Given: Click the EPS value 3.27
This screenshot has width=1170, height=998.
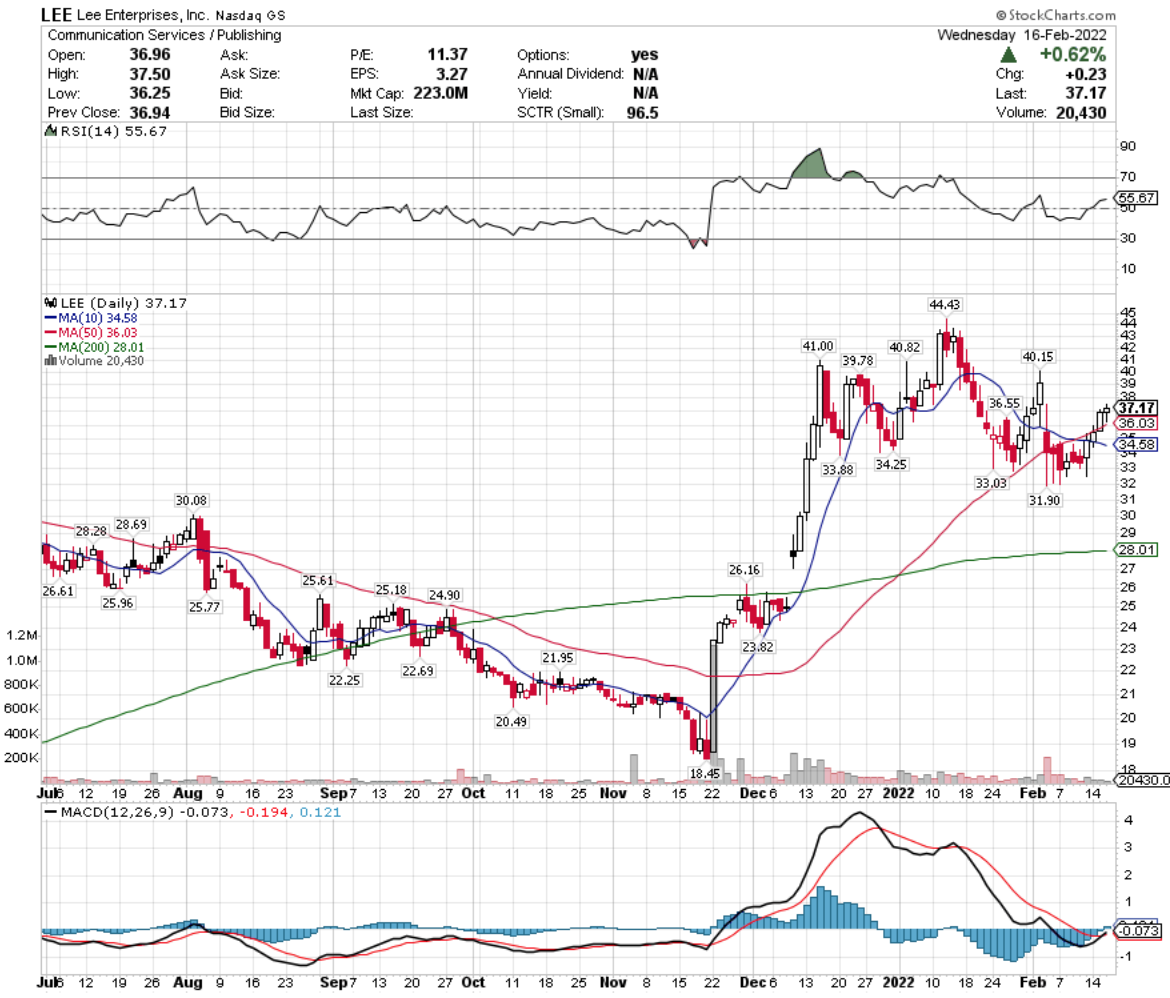Looking at the screenshot, I should point(452,74).
